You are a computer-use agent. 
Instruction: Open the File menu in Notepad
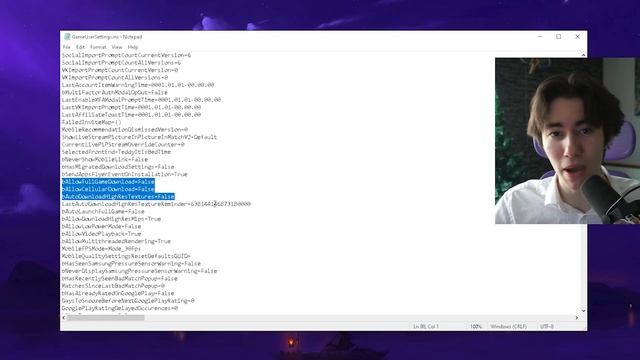pos(67,47)
